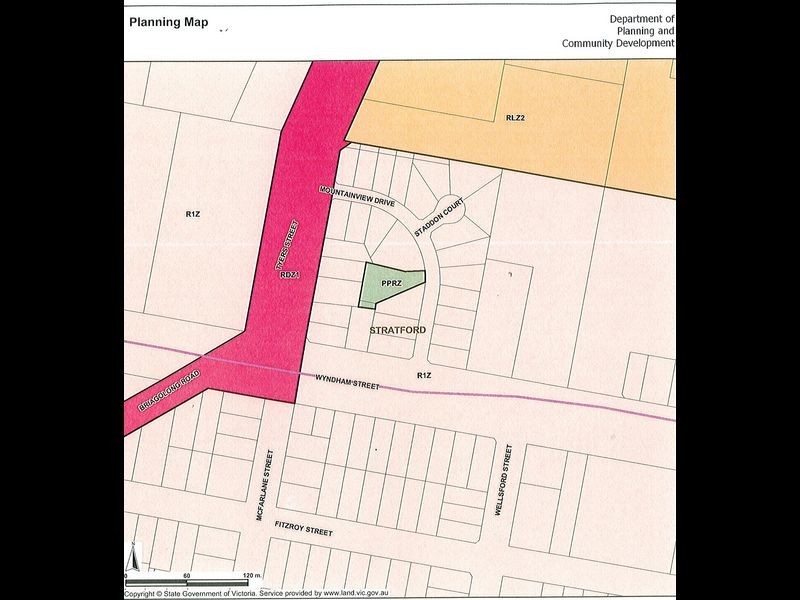Click the Planning Map title
800x600 pixels.
(x=169, y=22)
